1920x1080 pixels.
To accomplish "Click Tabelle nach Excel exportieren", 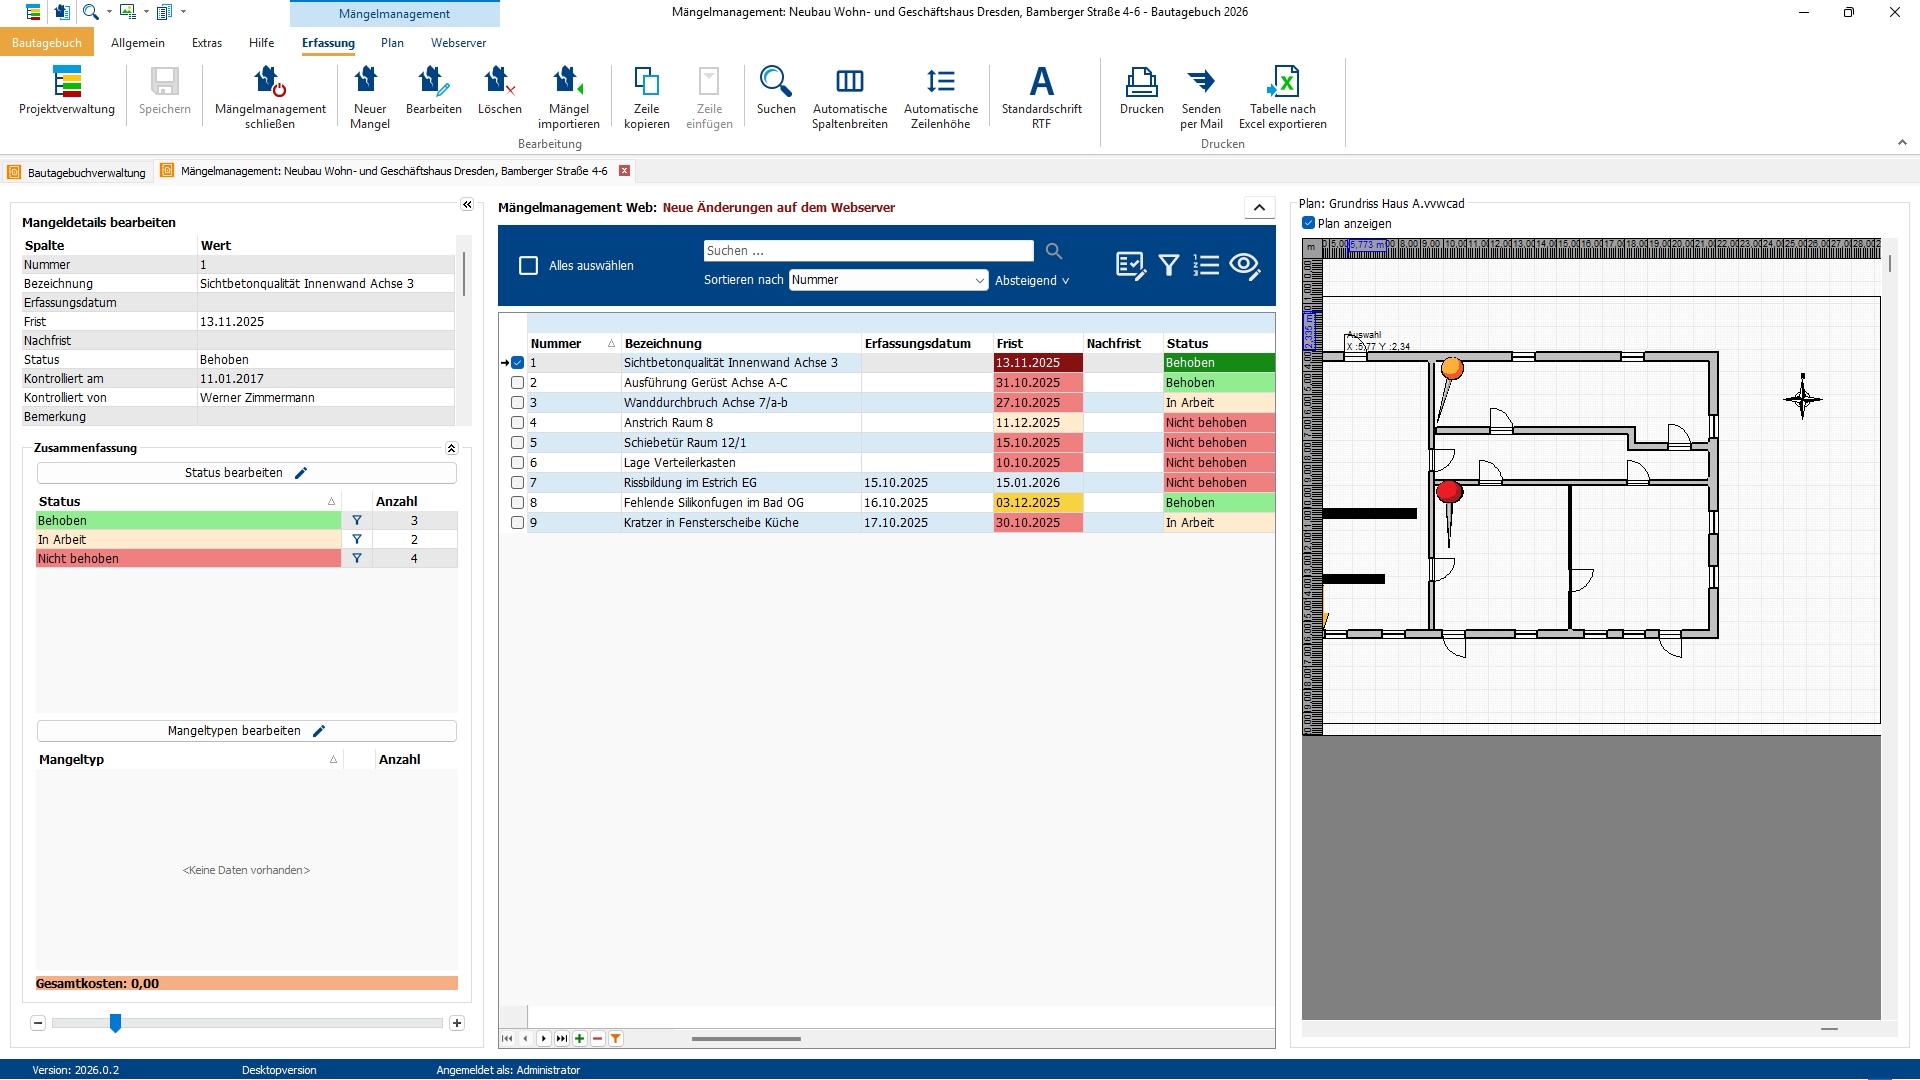I will tap(1282, 83).
